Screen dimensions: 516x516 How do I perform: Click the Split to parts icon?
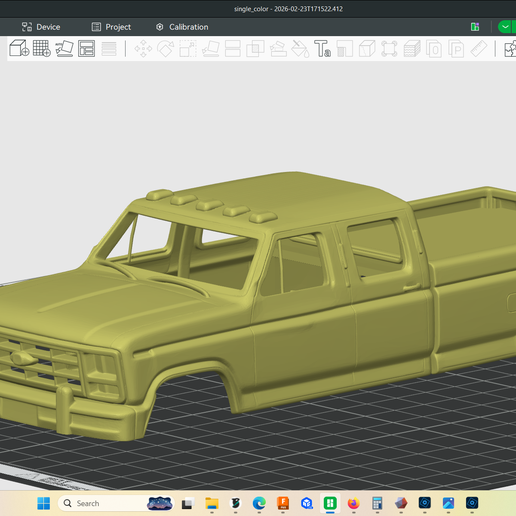pyautogui.click(x=456, y=49)
